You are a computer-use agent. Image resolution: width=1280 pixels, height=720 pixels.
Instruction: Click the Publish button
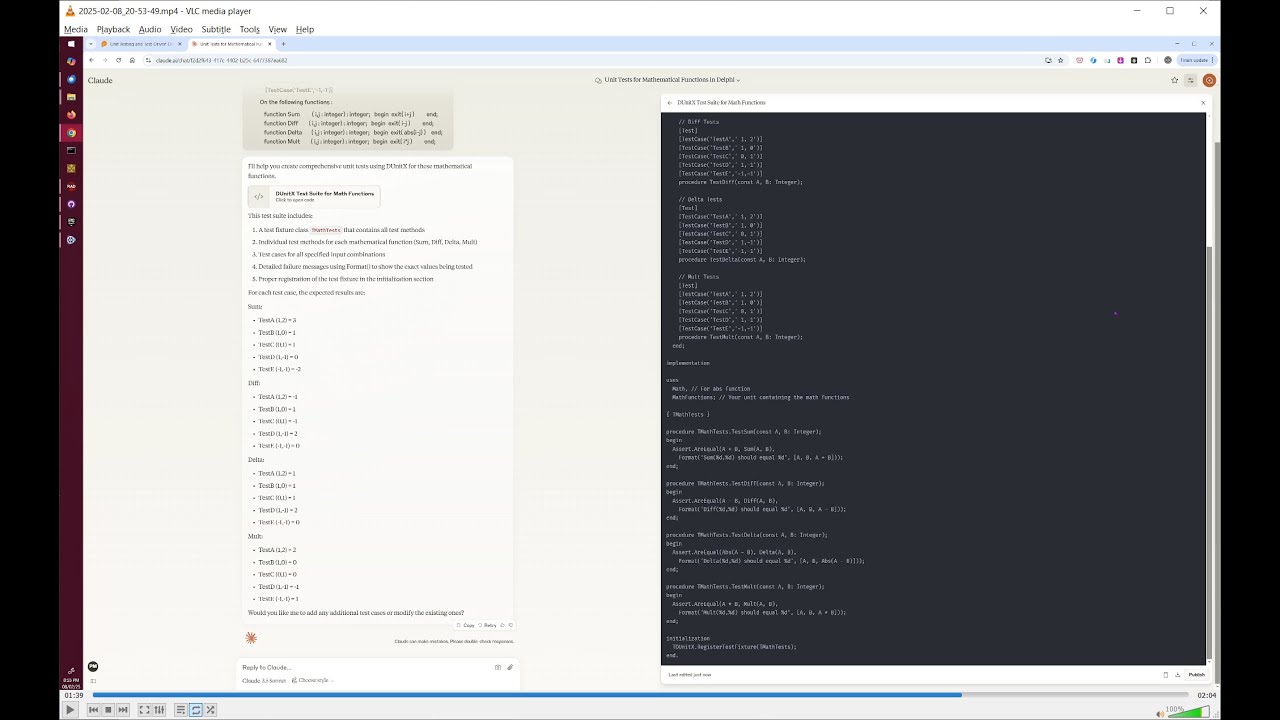1196,675
